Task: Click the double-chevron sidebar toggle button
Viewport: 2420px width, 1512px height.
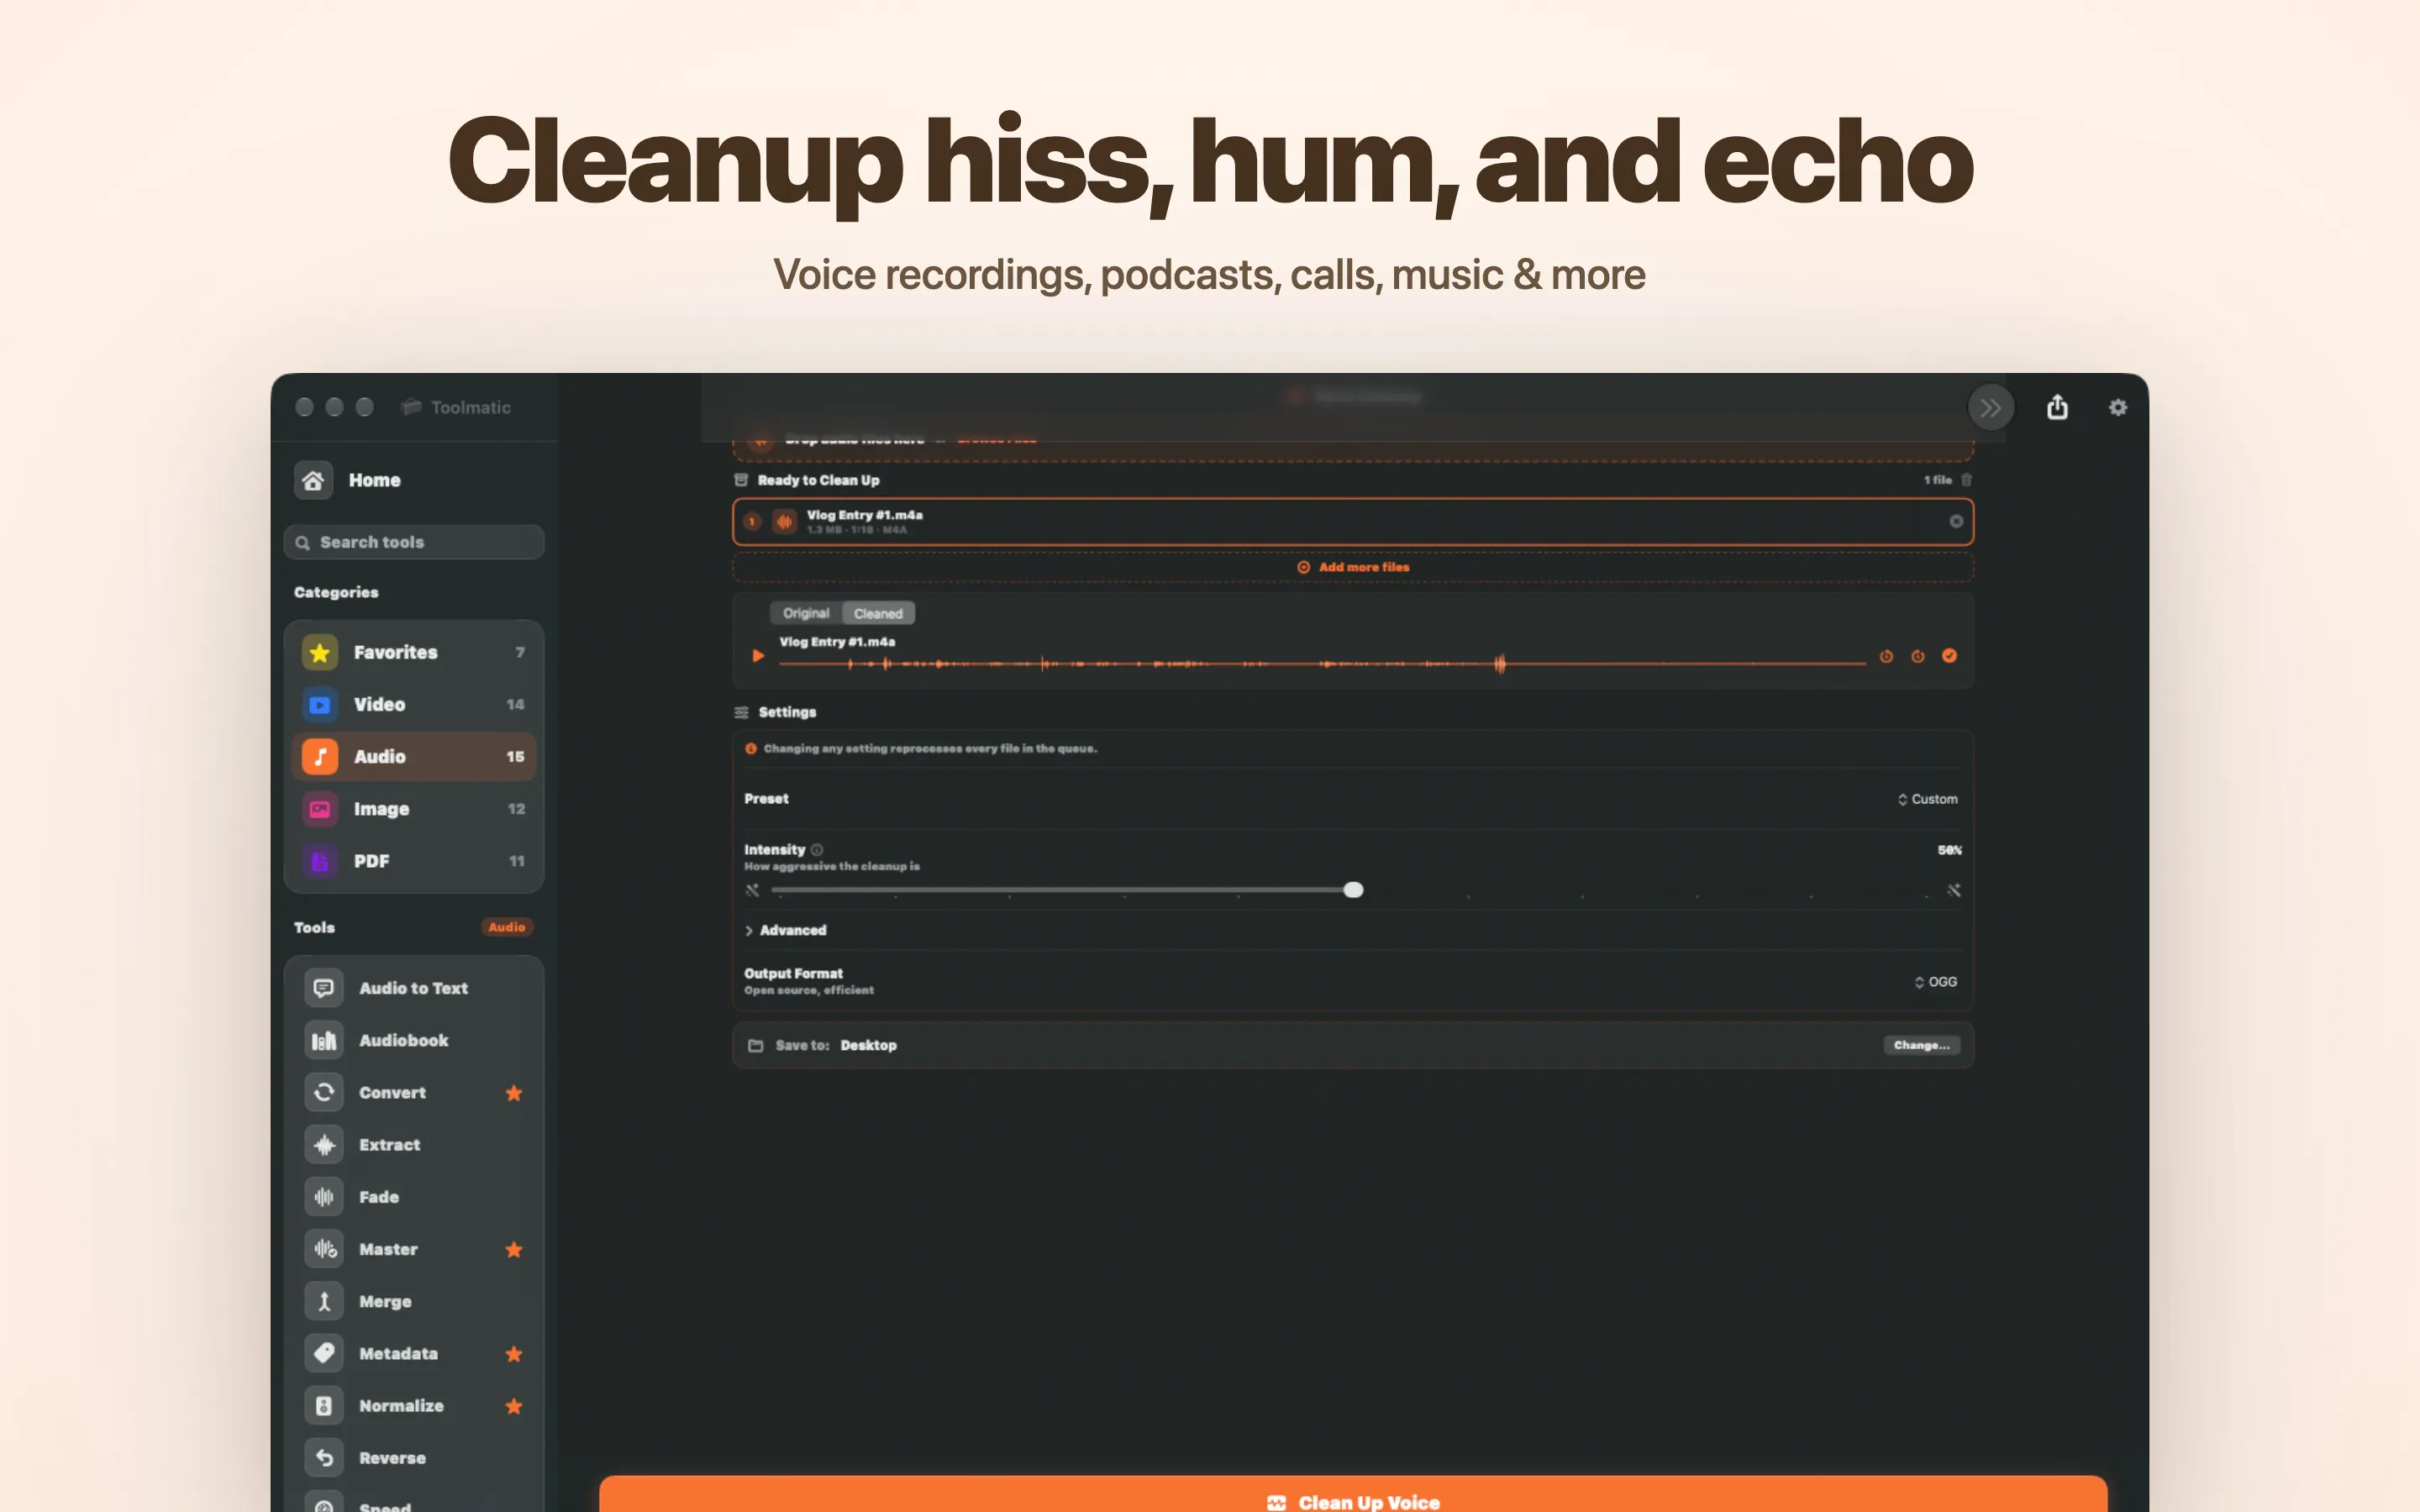Action: coord(1990,407)
